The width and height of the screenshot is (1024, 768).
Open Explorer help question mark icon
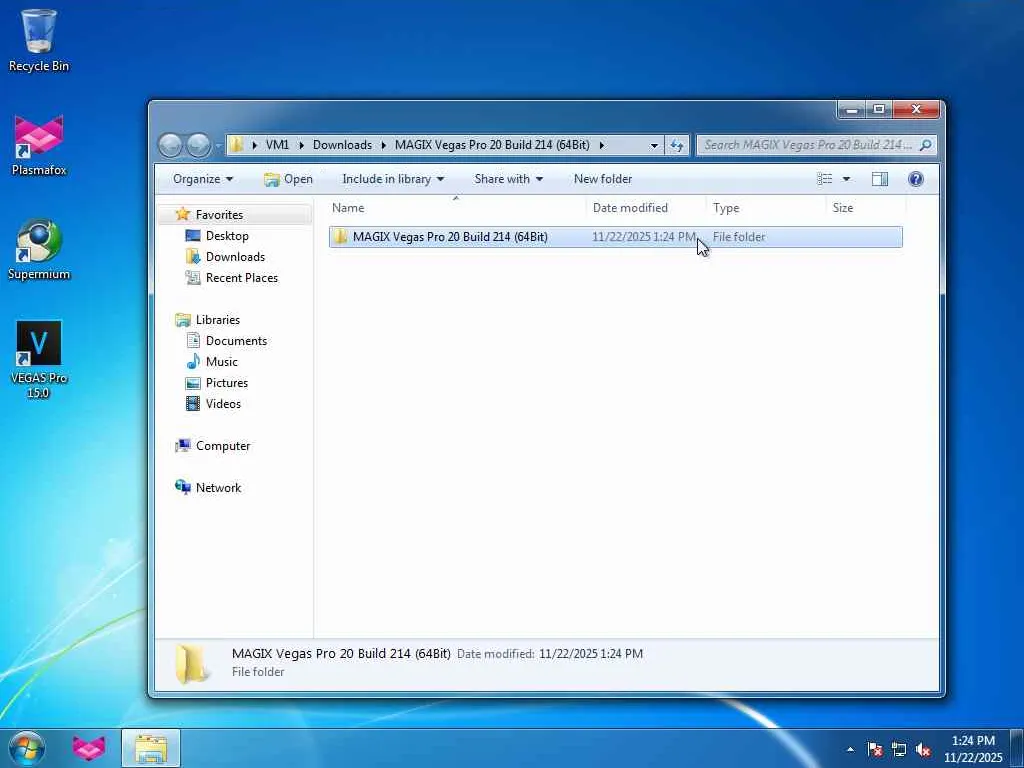click(916, 179)
